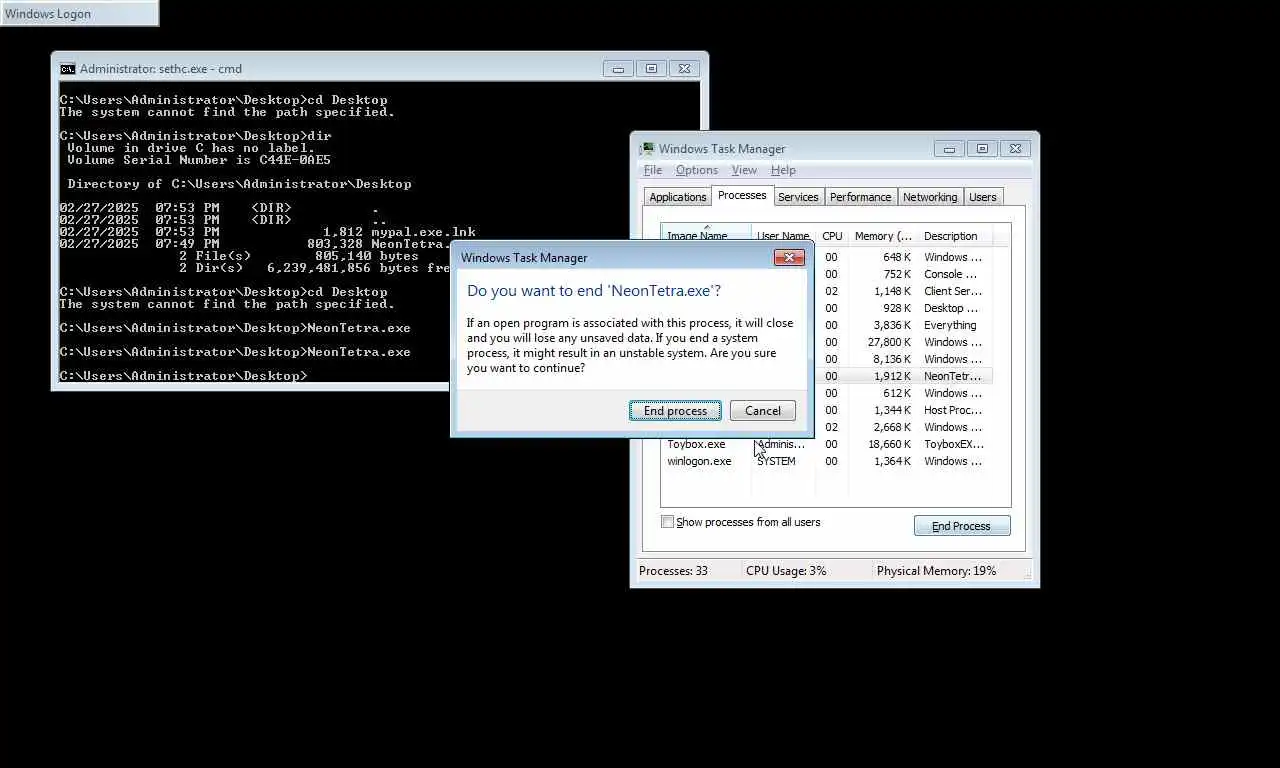Image resolution: width=1280 pixels, height=768 pixels.
Task: Click the cmd prompt input line
Action: [184, 376]
